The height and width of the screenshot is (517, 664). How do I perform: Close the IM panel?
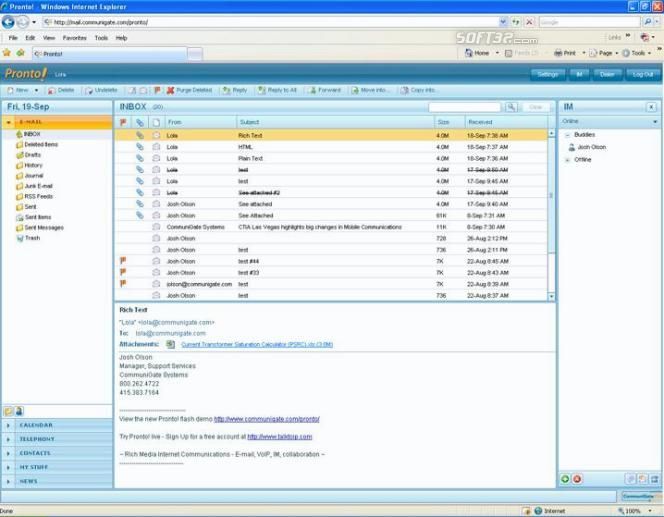tap(651, 108)
